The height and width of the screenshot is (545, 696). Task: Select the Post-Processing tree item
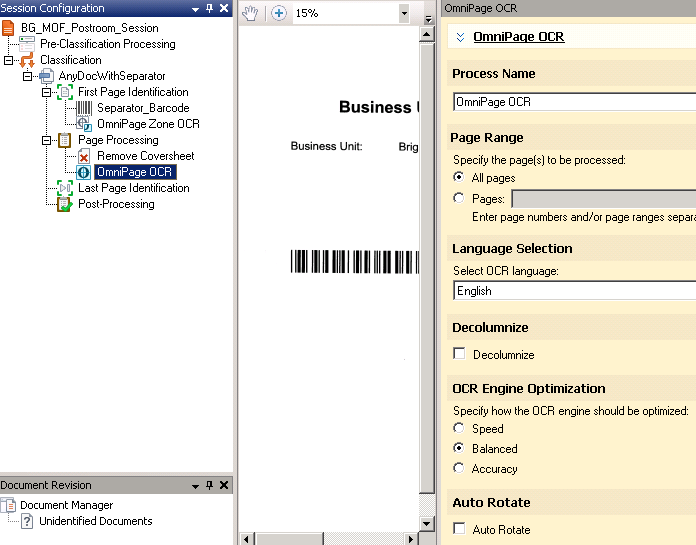point(116,204)
